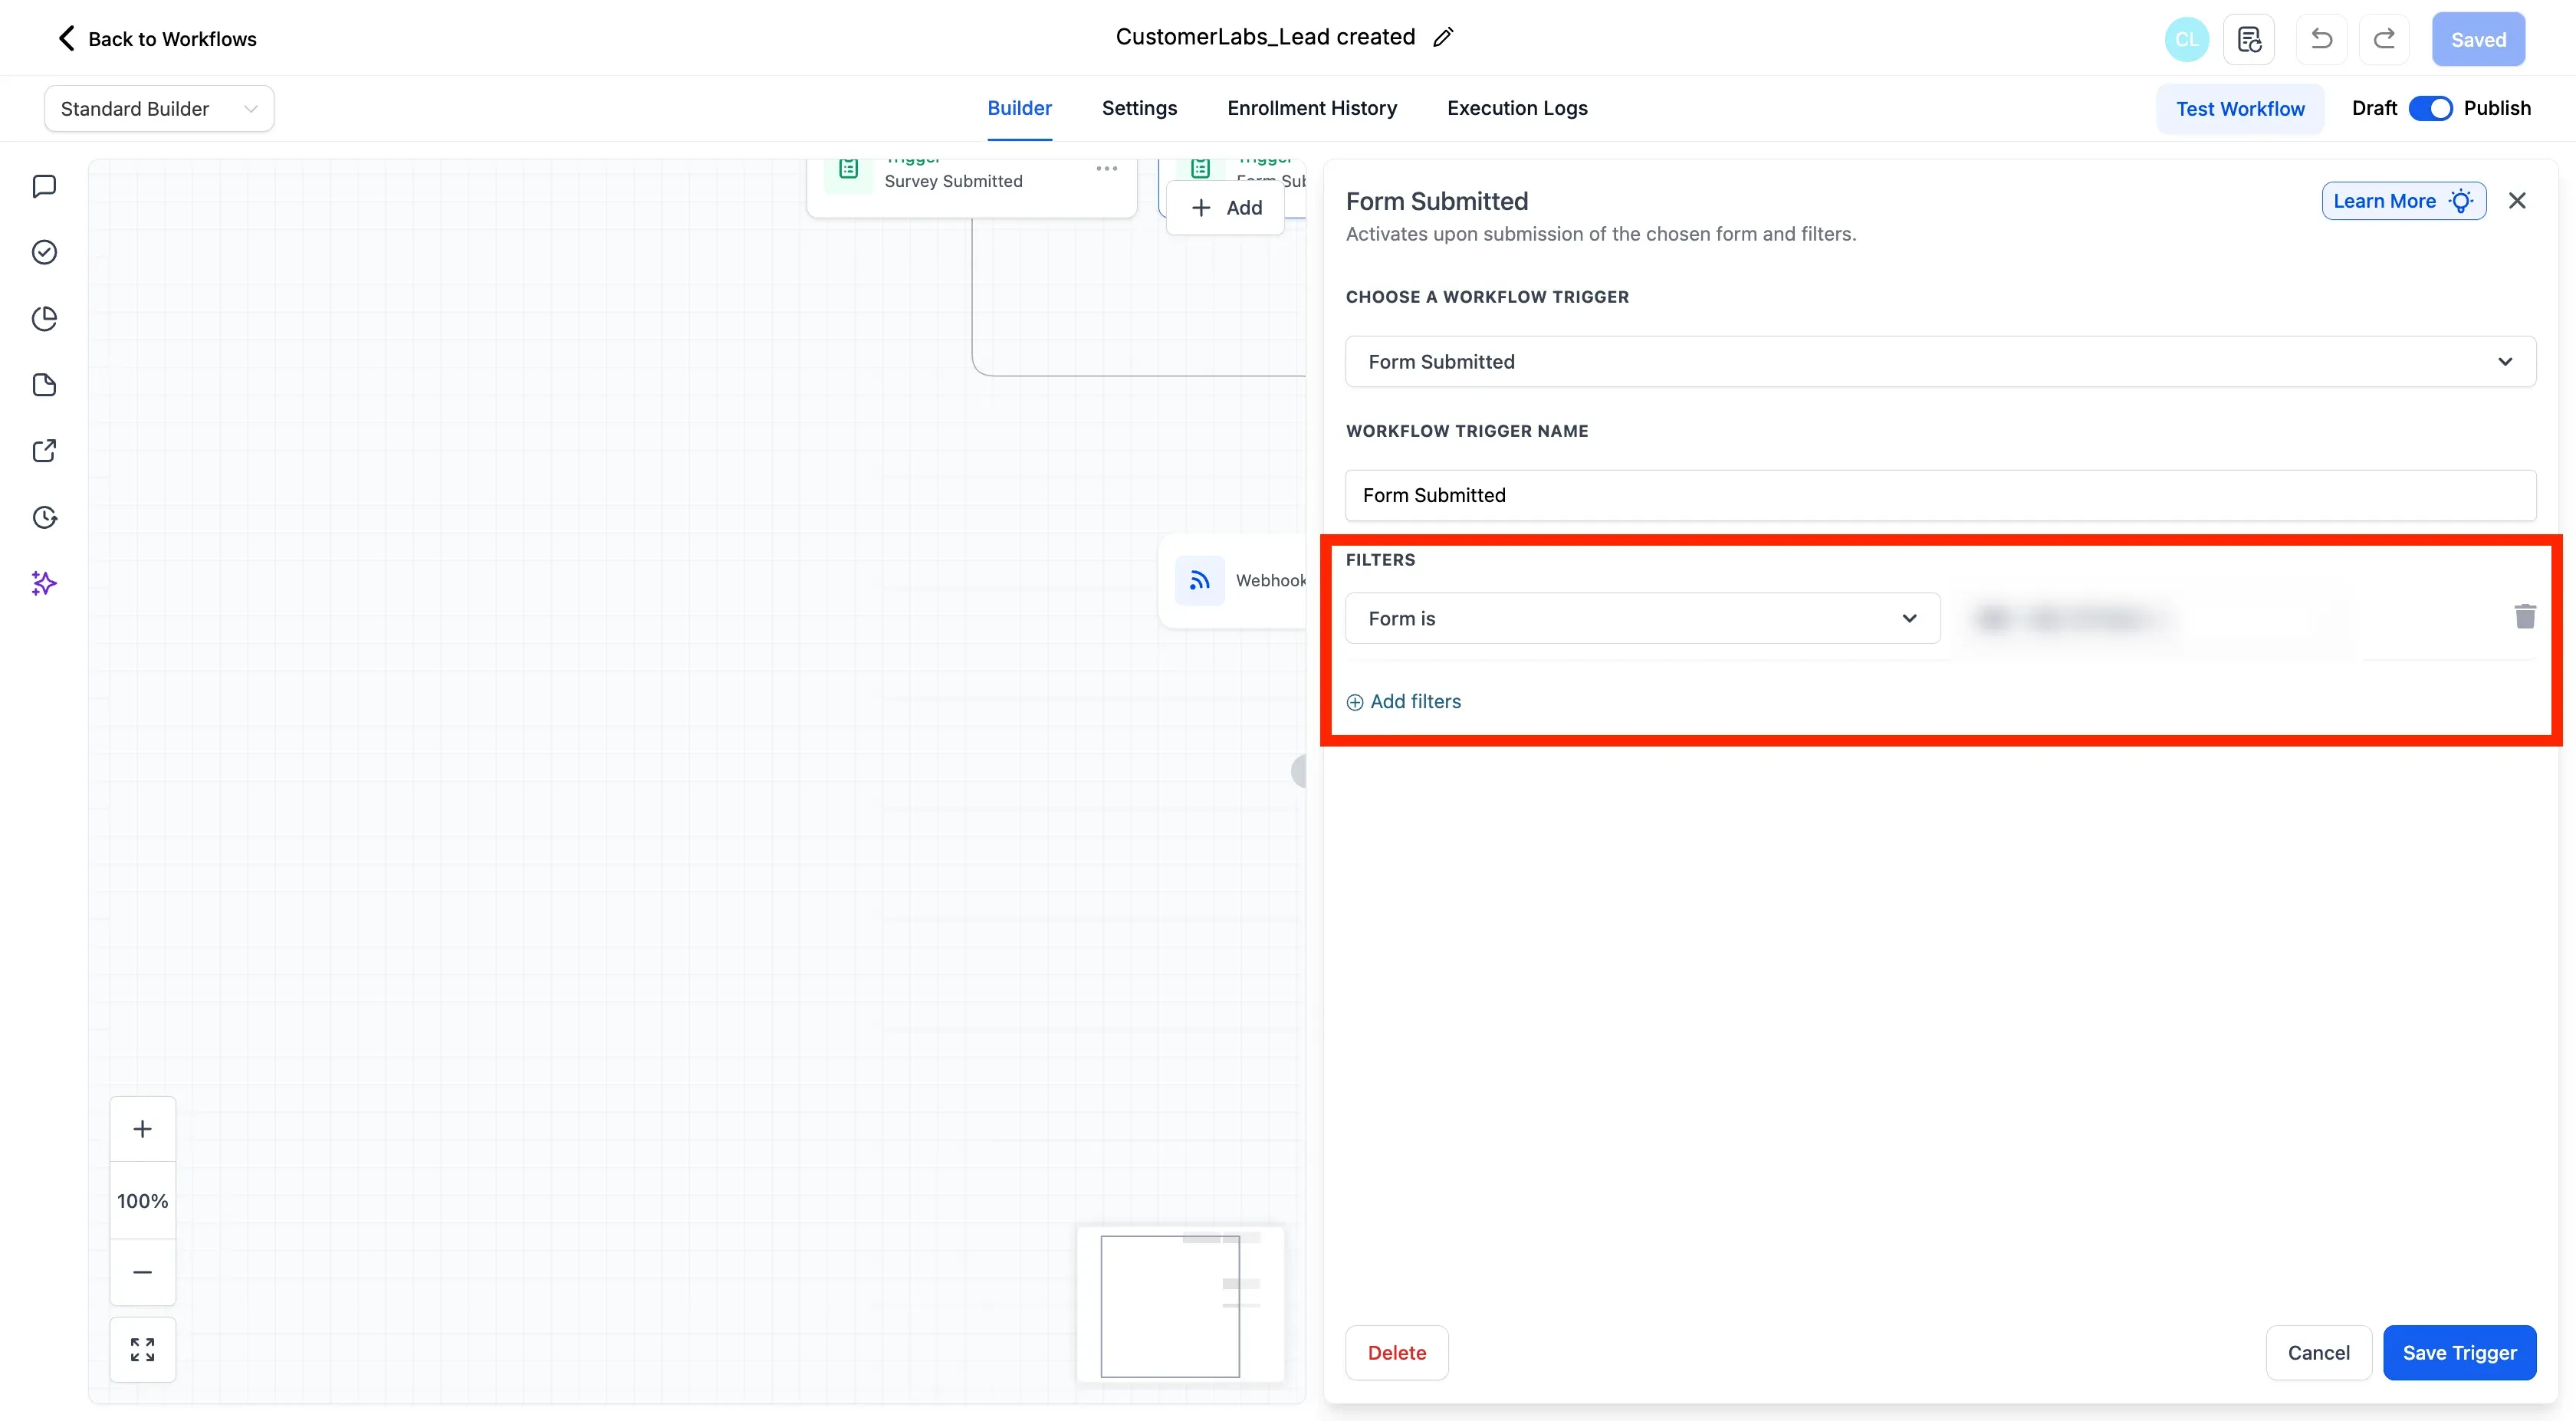Image resolution: width=2576 pixels, height=1421 pixels.
Task: Open the external link sidebar icon
Action: 44,451
